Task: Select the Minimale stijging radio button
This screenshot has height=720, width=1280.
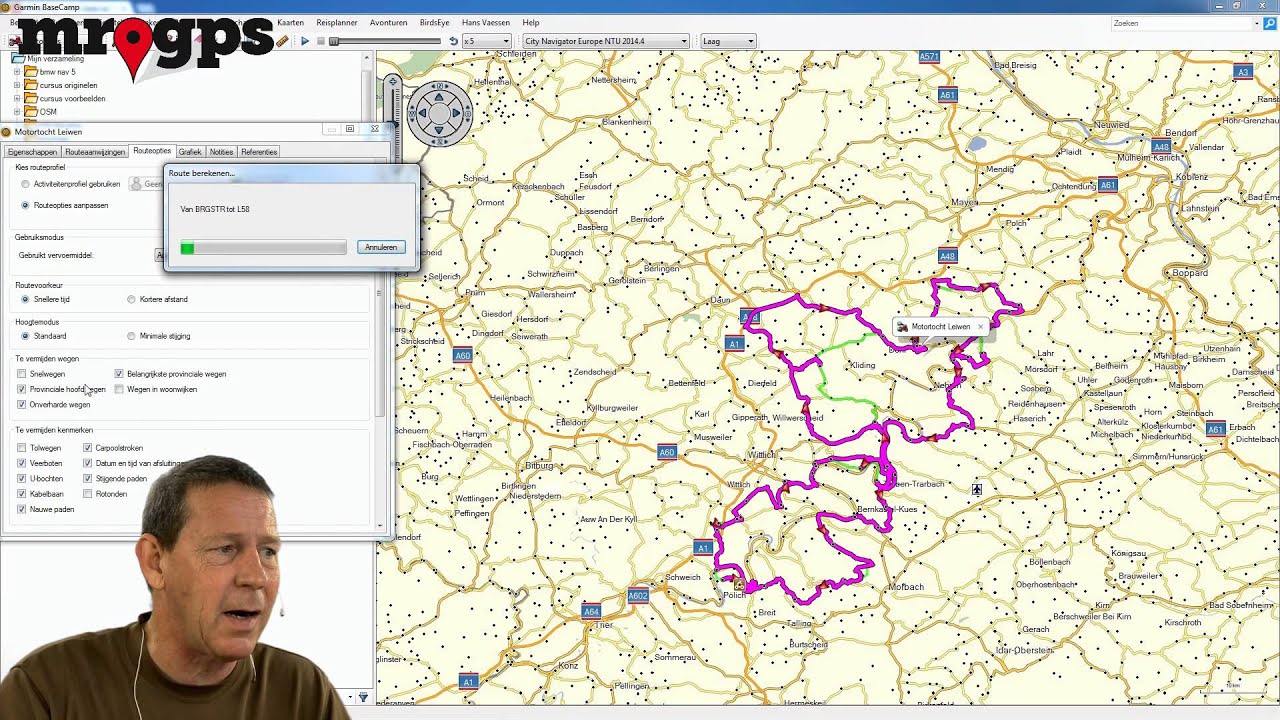Action: [x=131, y=336]
